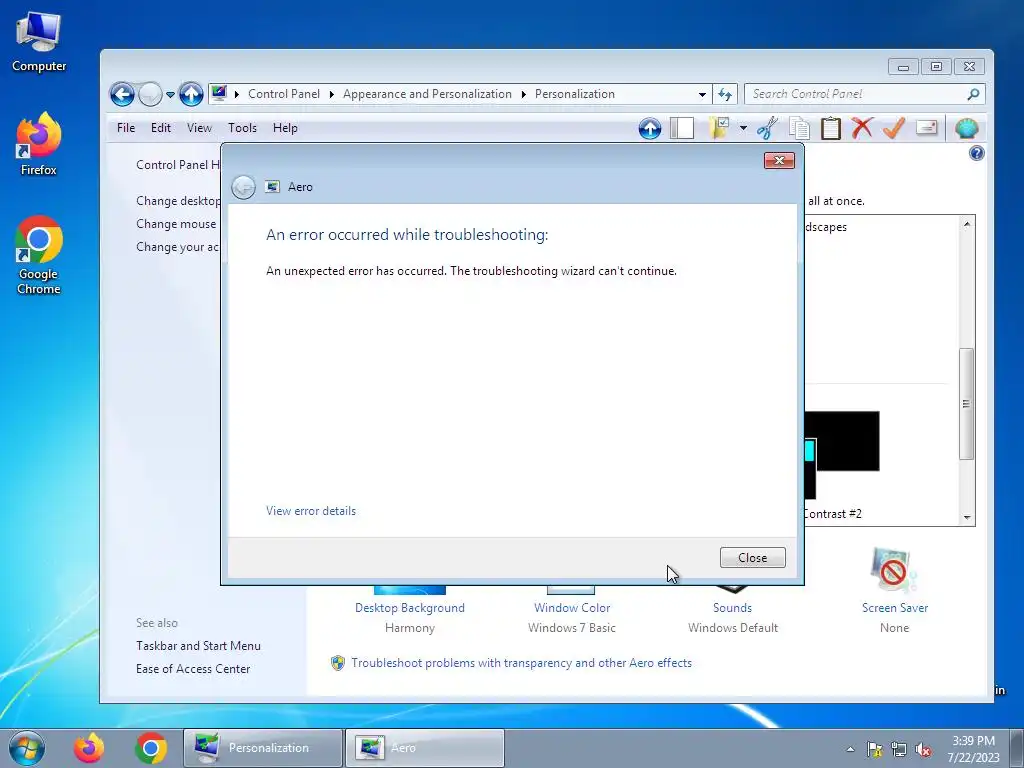Click the orange checkmark Properties icon
Image resolution: width=1024 pixels, height=768 pixels.
click(893, 128)
